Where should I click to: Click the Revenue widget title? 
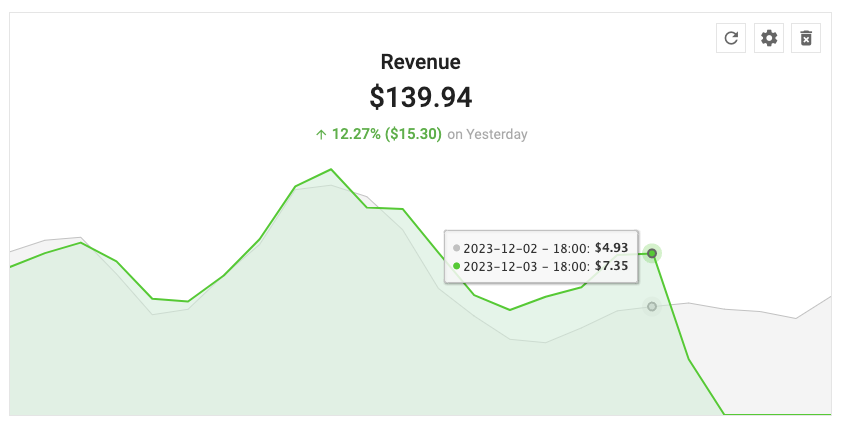421,62
